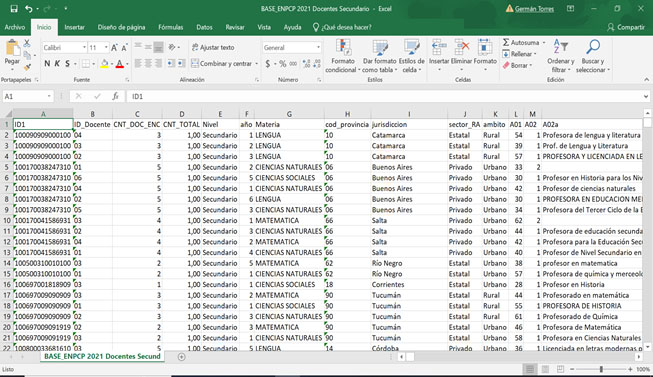Collapse the ribbon with the chevron

pos(646,80)
